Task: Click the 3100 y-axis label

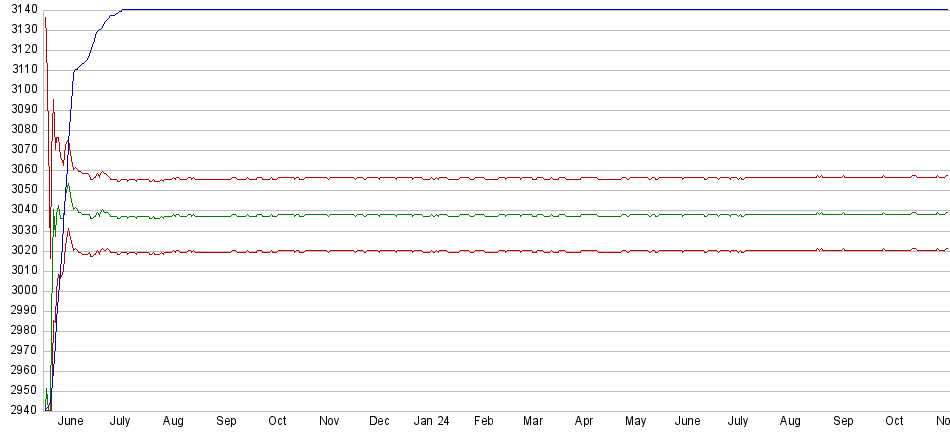Action: [x=19, y=89]
